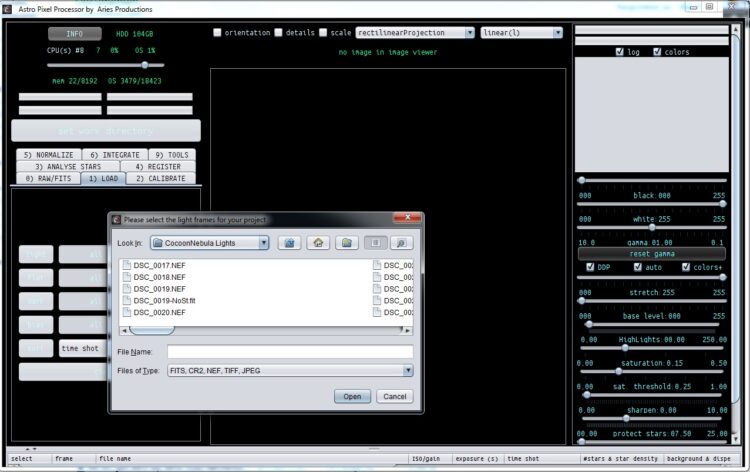750x472 pixels.
Task: Select the 1) LOAD tab
Action: click(x=103, y=178)
